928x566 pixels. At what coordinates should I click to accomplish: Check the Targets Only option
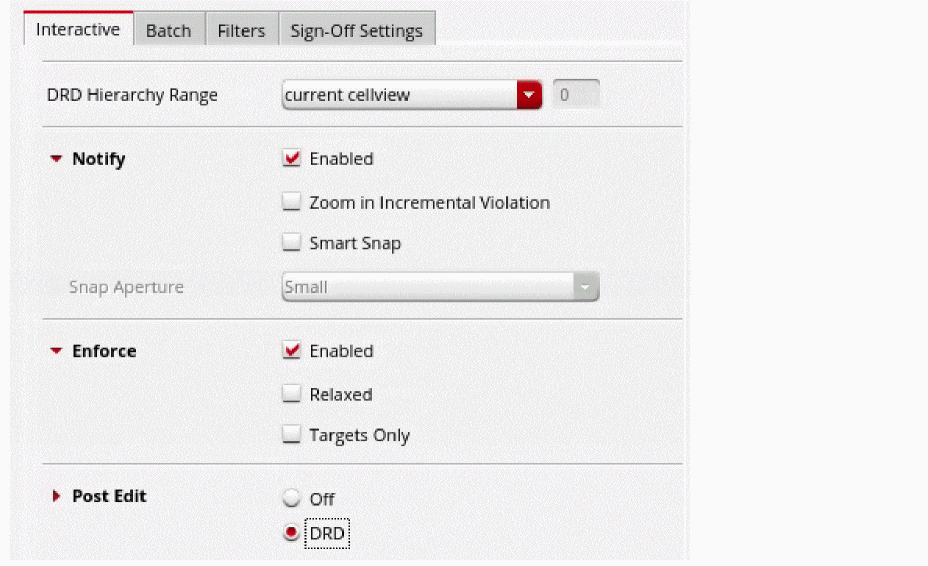[x=292, y=435]
